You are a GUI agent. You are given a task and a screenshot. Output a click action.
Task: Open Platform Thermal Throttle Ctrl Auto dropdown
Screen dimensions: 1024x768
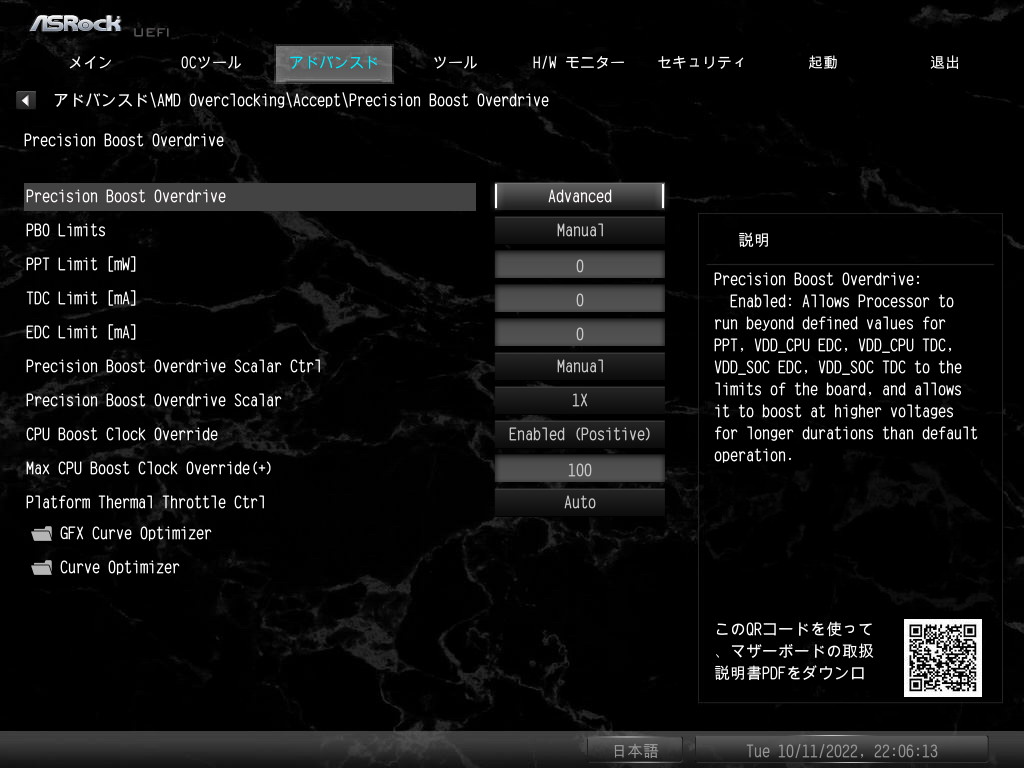point(579,502)
